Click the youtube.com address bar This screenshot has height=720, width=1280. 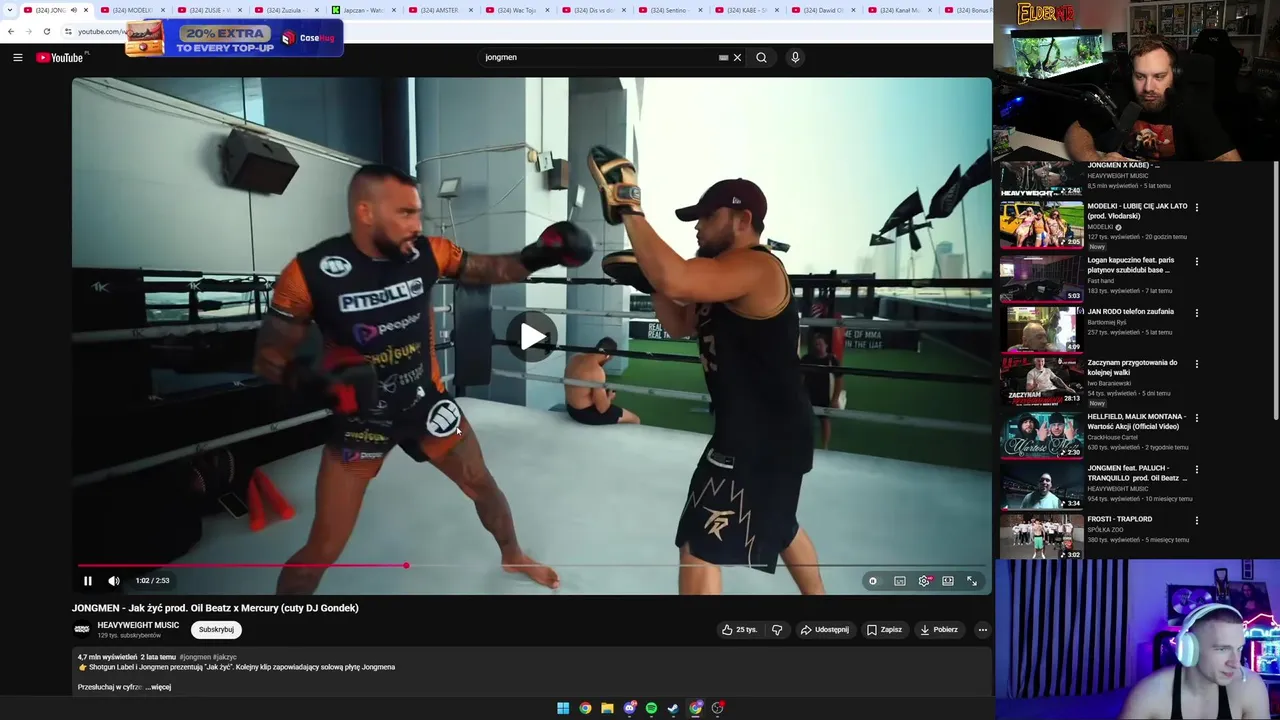point(100,31)
